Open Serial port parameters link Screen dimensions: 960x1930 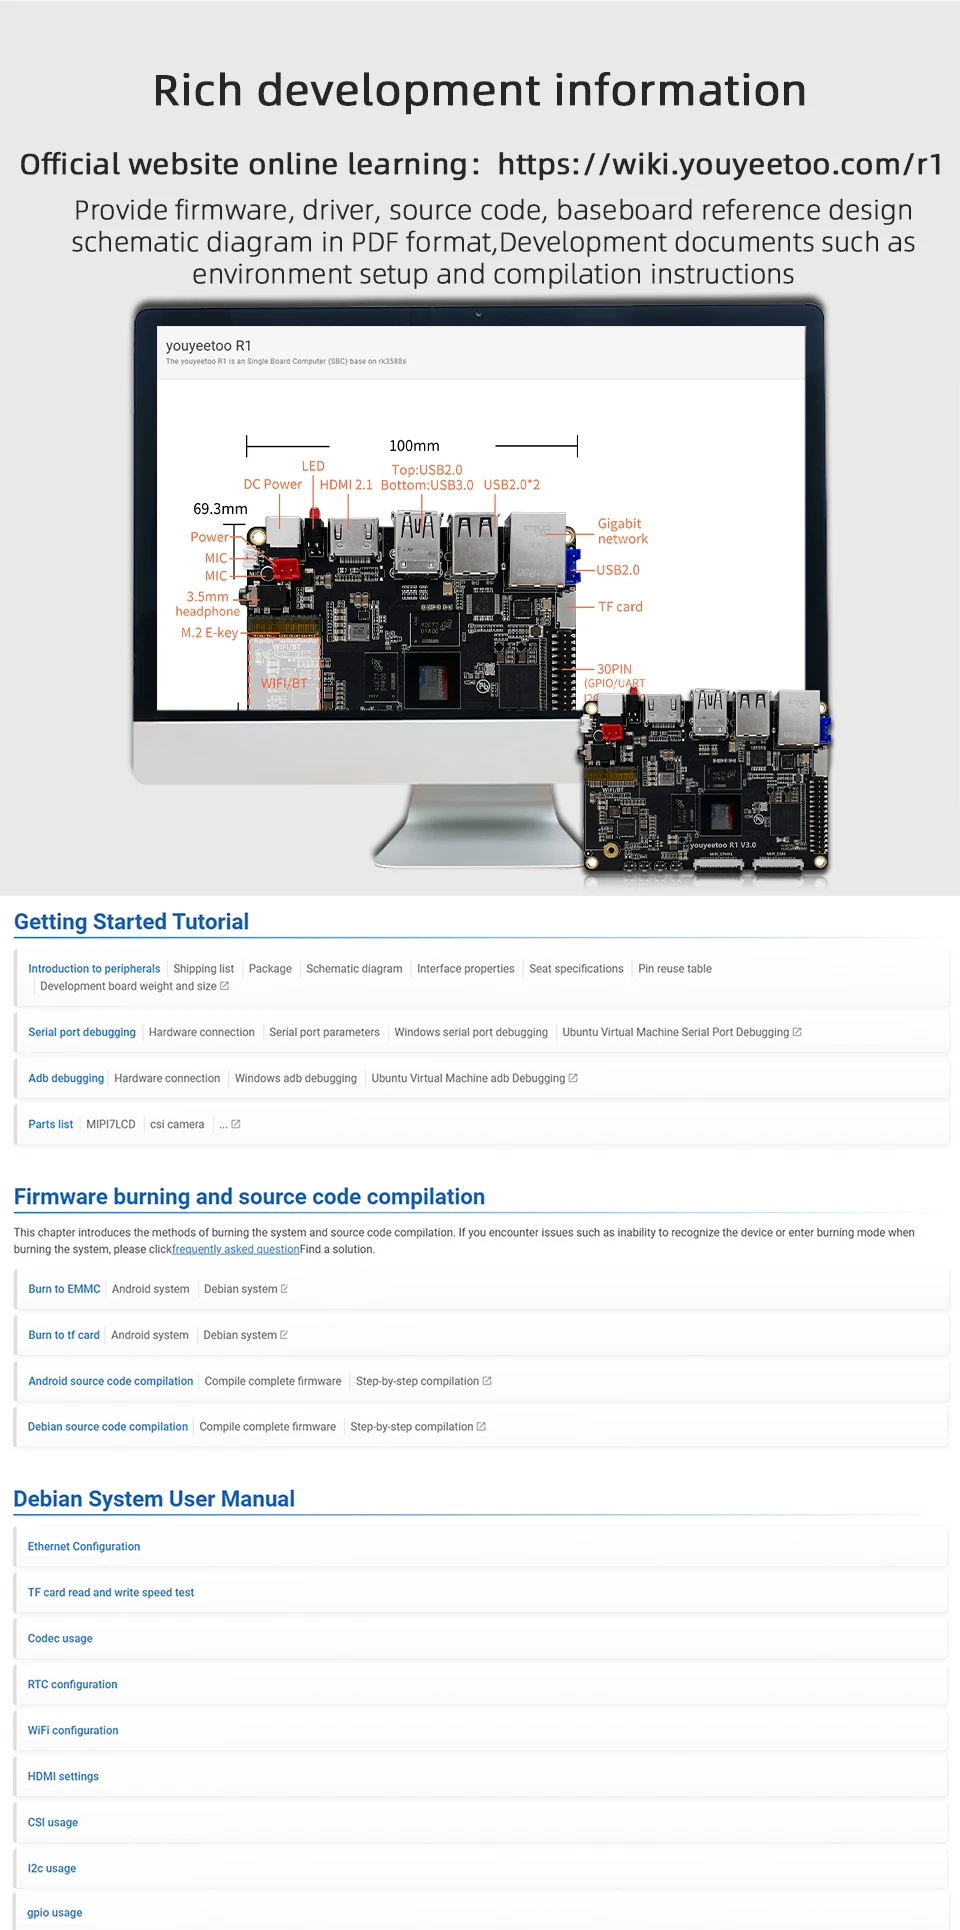324,1032
